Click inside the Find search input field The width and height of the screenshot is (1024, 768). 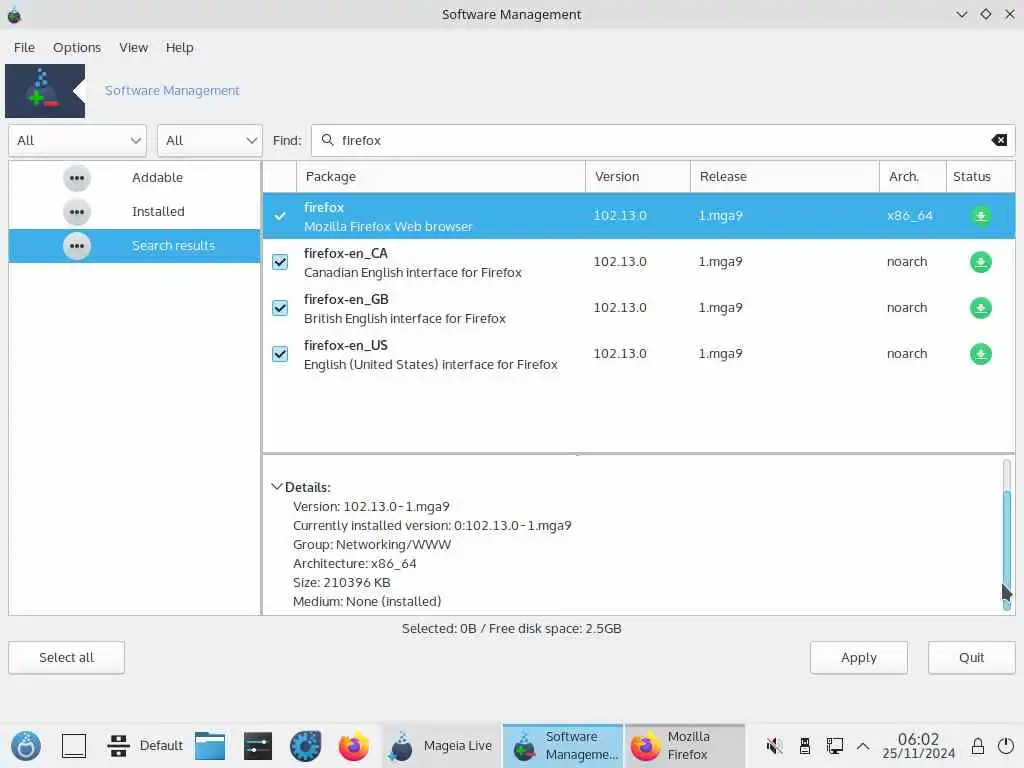(x=663, y=140)
